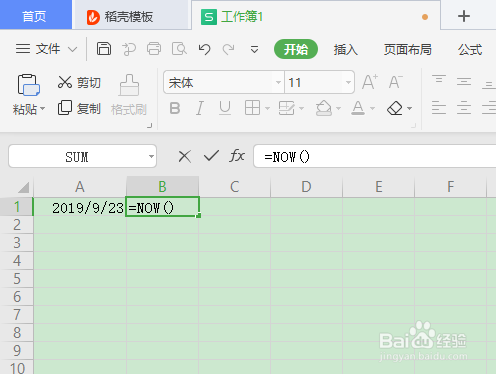496x374 pixels.
Task: Expand borders dropdown arrow
Action: [x=267, y=109]
